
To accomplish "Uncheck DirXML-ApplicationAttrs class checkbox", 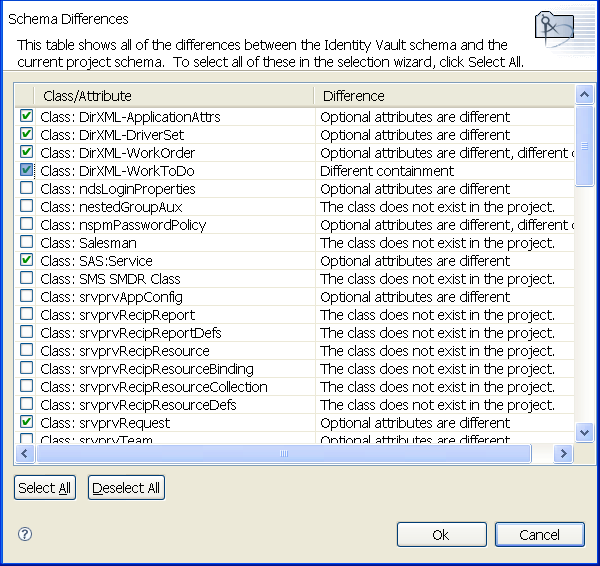I will click(x=26, y=116).
